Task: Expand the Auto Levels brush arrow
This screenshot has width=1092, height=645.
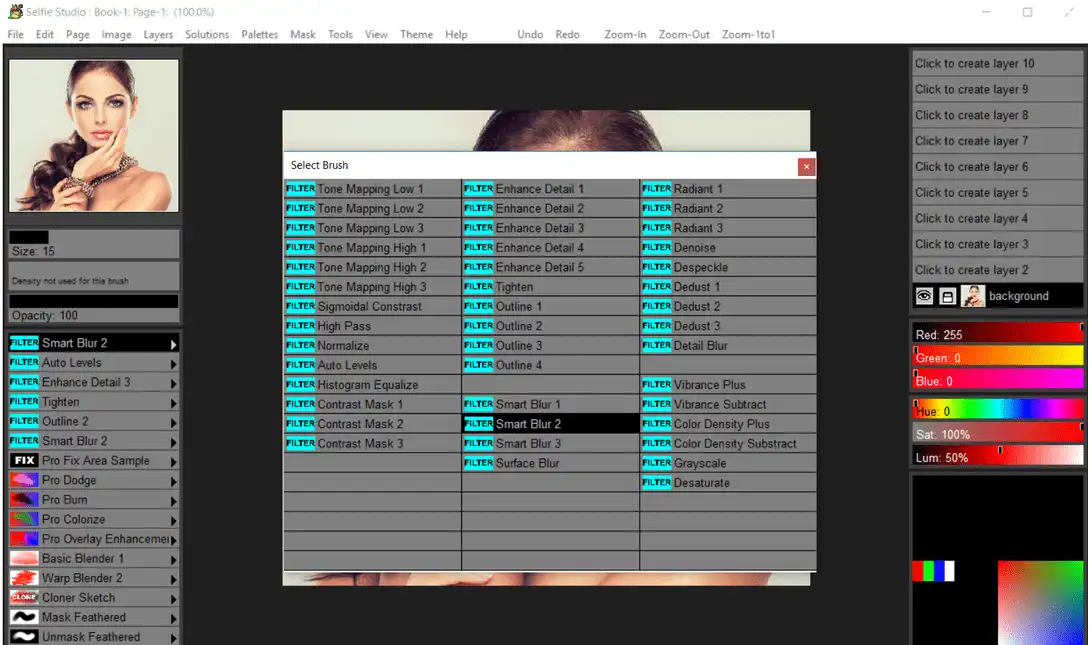Action: pyautogui.click(x=174, y=364)
